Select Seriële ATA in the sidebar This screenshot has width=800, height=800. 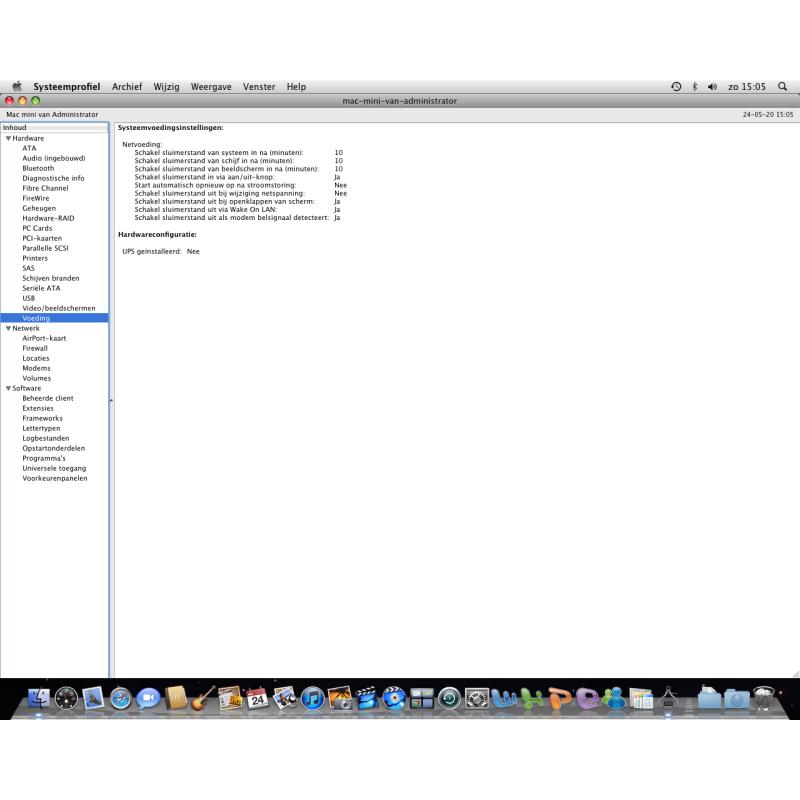pos(41,288)
